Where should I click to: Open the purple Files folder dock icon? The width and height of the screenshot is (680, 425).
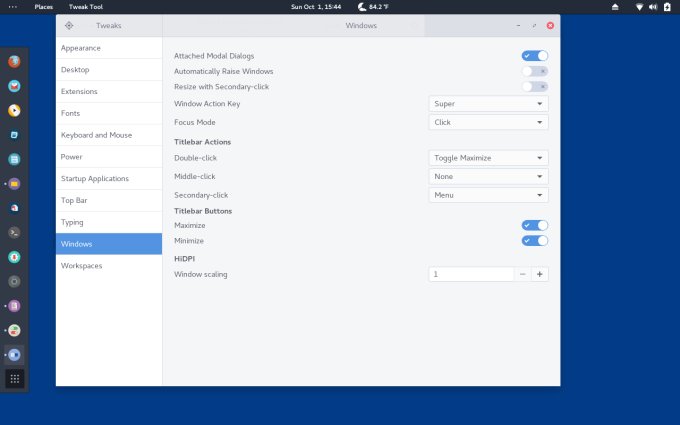click(x=14, y=184)
